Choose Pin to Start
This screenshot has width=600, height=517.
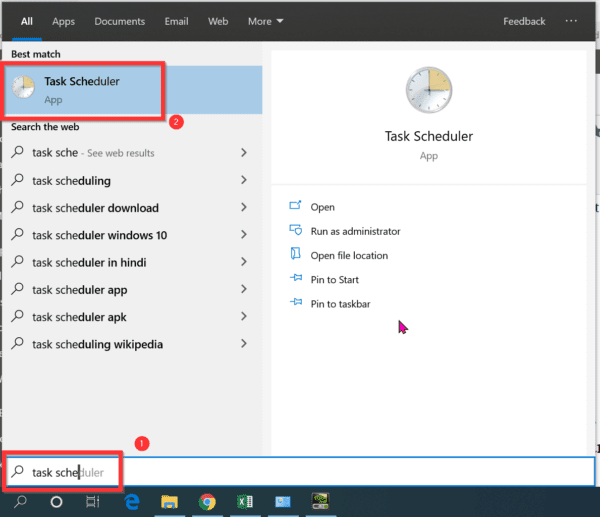click(335, 280)
